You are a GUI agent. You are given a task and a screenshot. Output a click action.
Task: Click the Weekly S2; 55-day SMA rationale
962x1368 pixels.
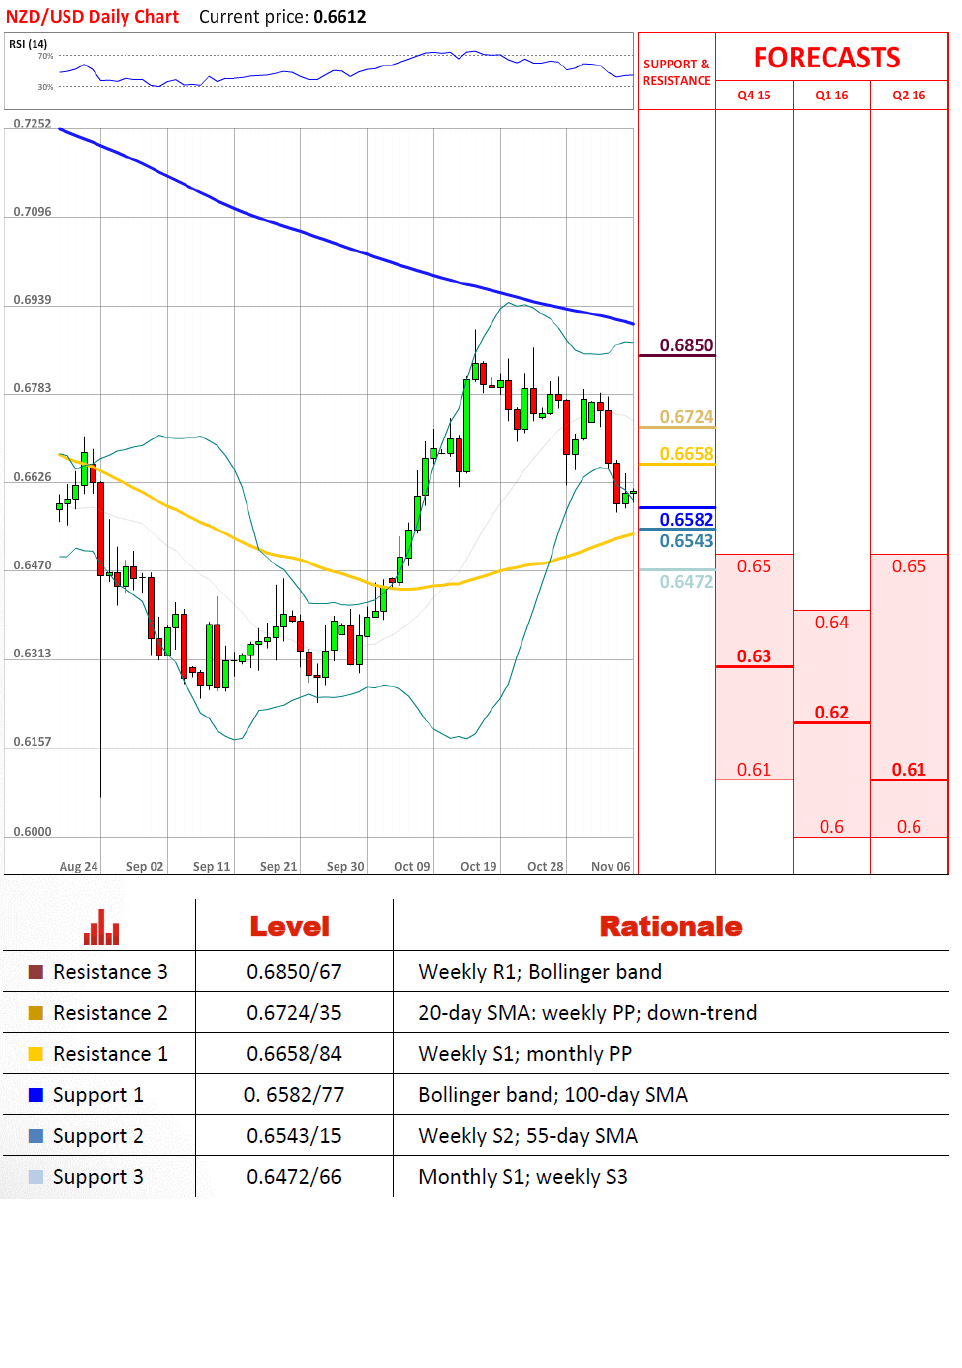[x=528, y=1136]
